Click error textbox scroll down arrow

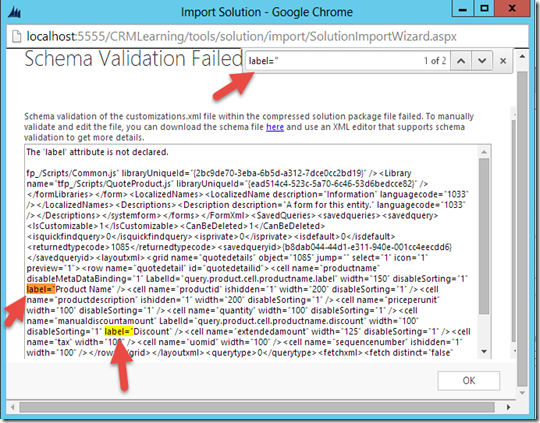click(x=484, y=352)
